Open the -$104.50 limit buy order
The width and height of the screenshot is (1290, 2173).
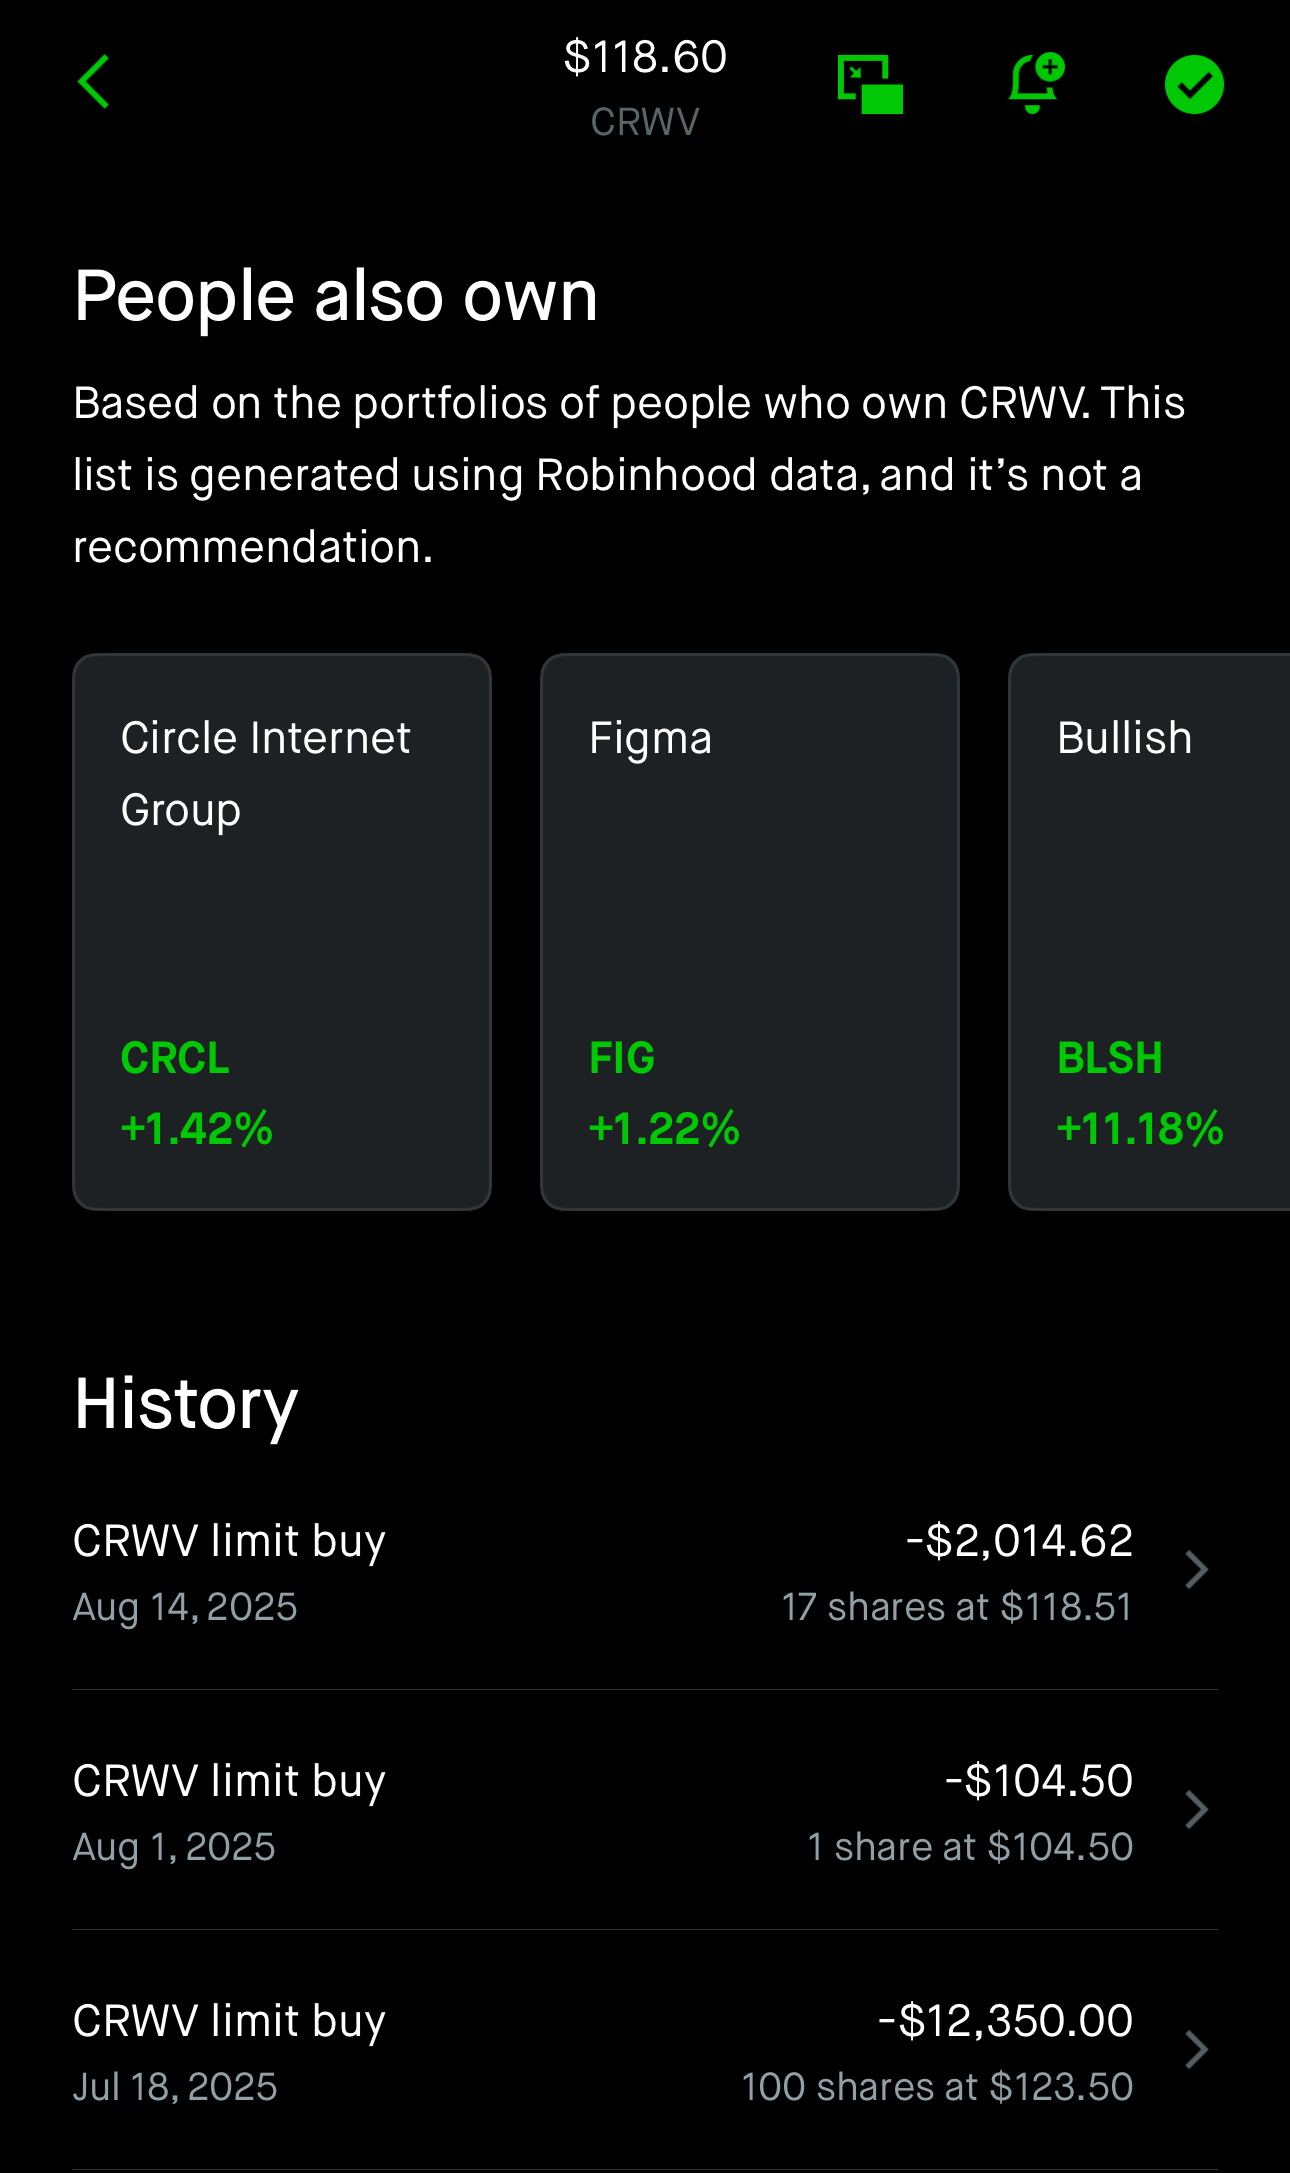click(x=645, y=1811)
